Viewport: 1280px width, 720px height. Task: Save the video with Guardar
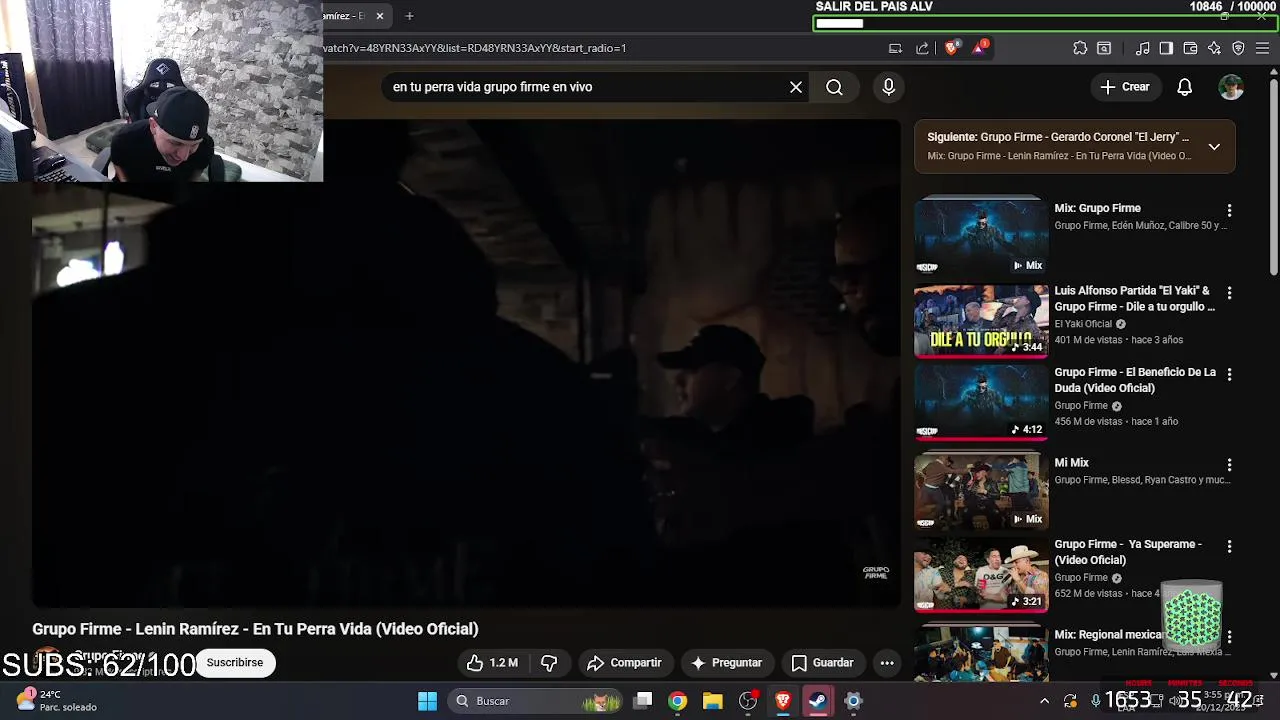click(822, 663)
